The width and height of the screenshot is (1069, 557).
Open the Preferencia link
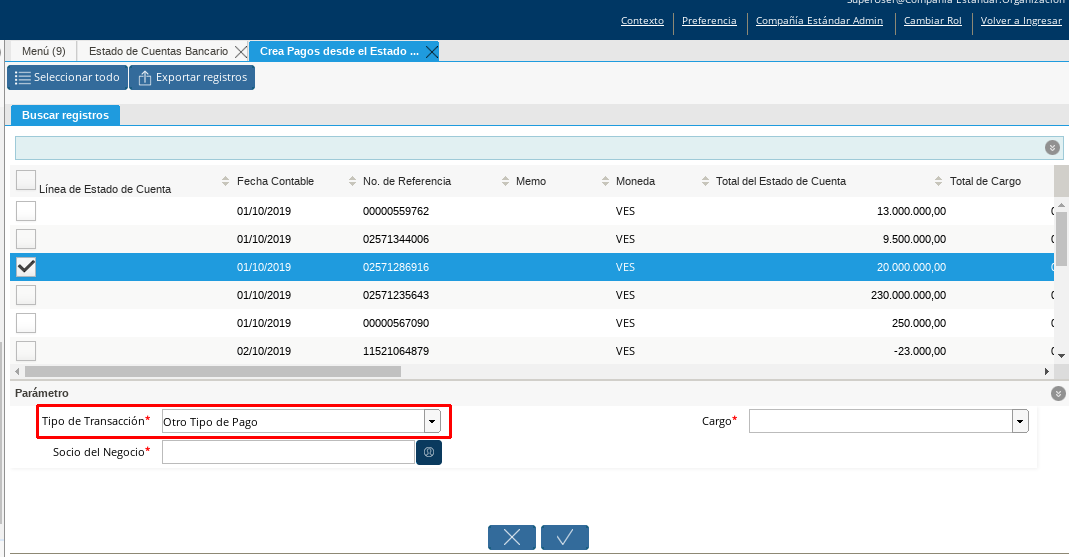[x=709, y=21]
